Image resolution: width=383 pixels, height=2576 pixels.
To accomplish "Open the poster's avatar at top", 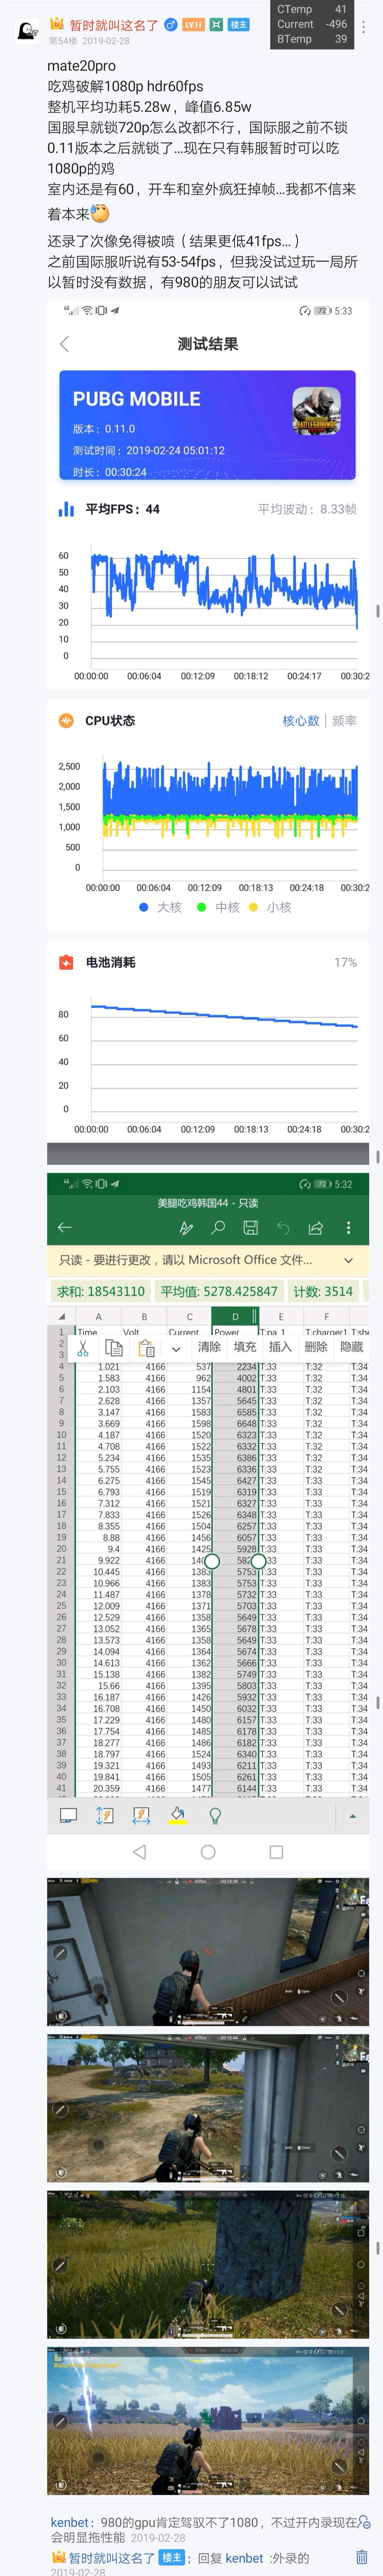I will (x=27, y=31).
